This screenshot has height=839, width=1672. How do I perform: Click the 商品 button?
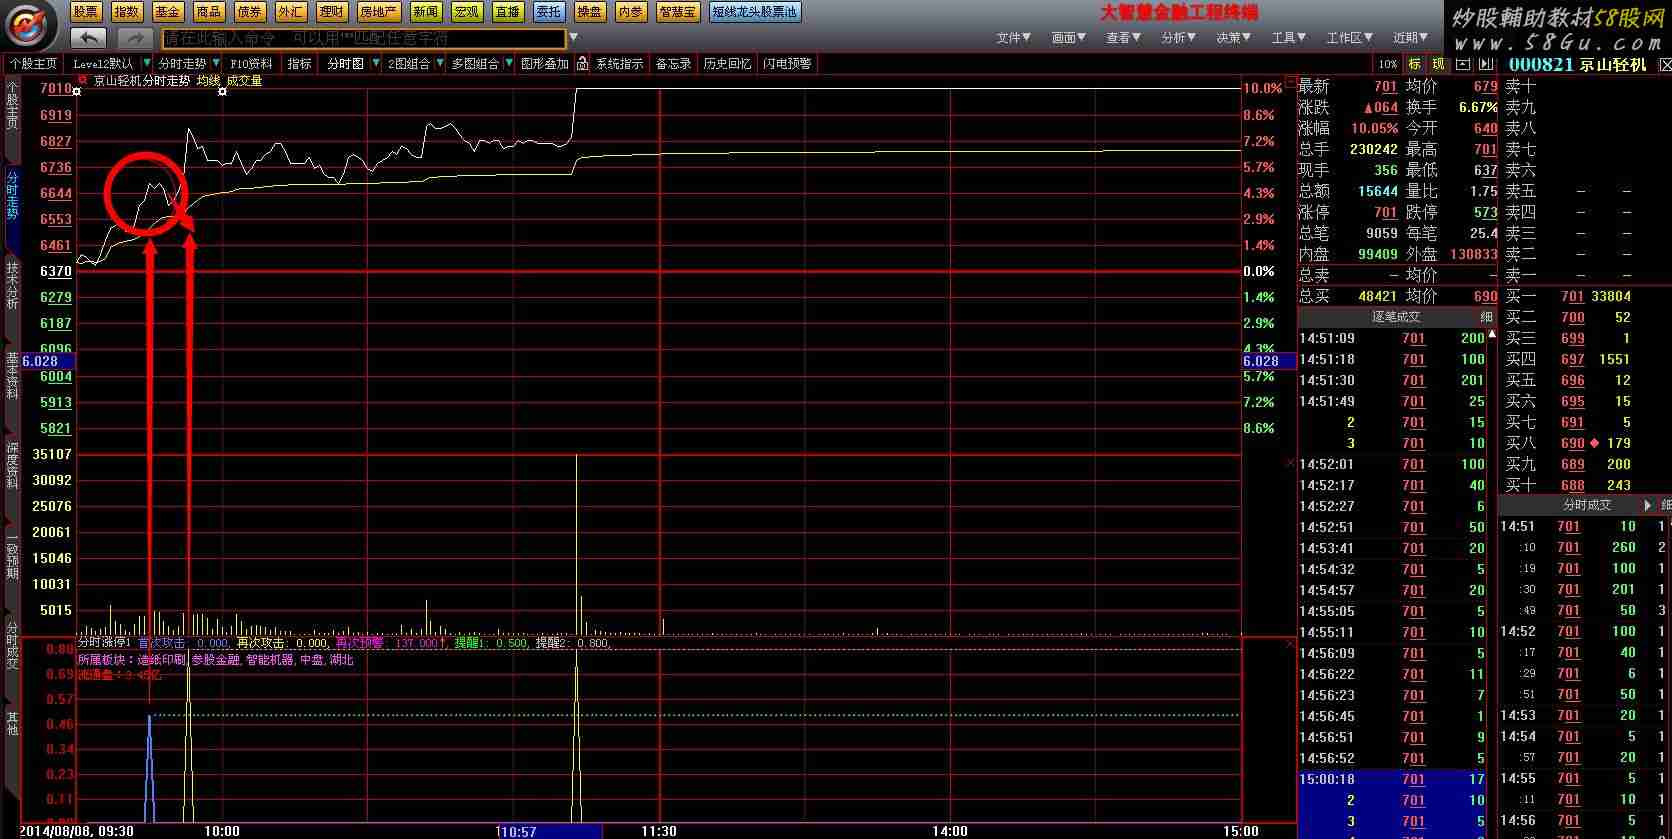(x=209, y=12)
